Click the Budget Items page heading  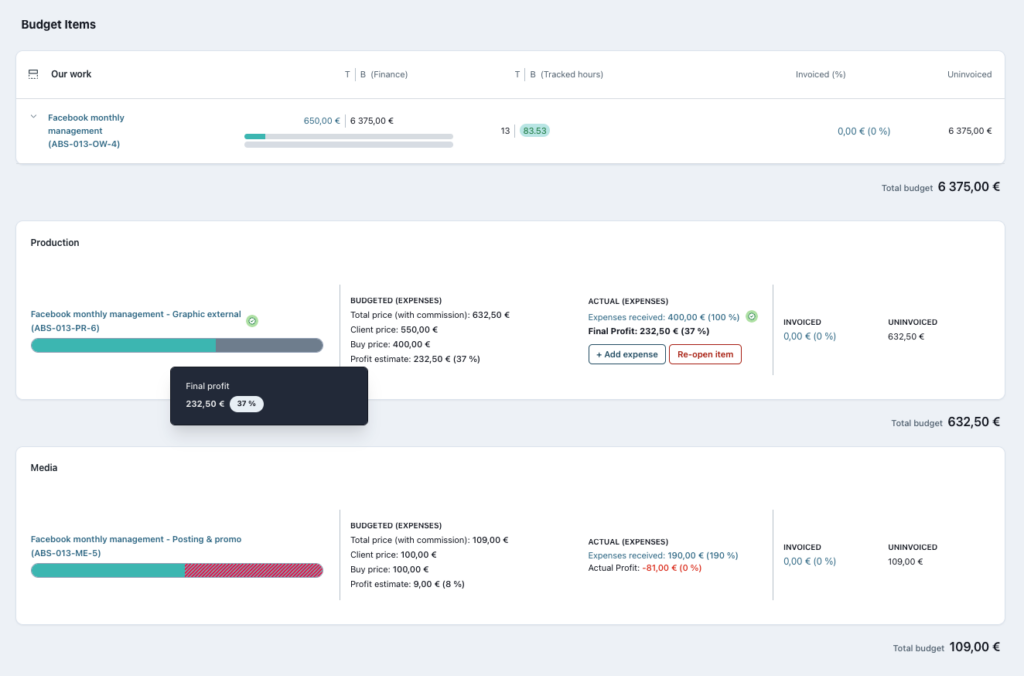pos(58,24)
